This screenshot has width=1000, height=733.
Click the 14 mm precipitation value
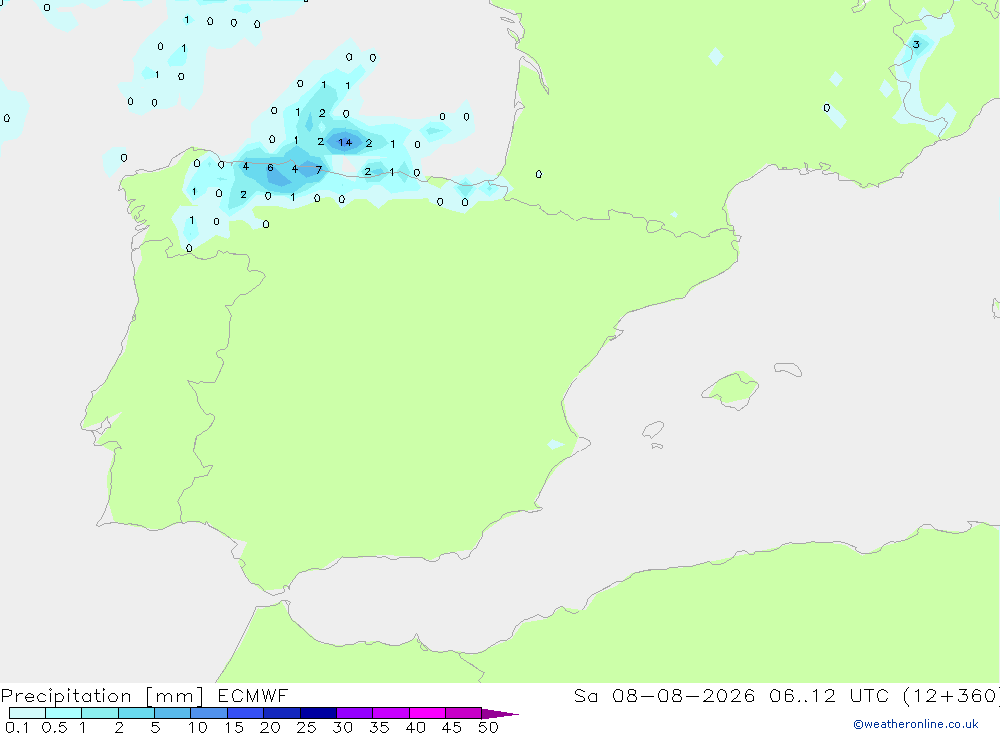[345, 142]
